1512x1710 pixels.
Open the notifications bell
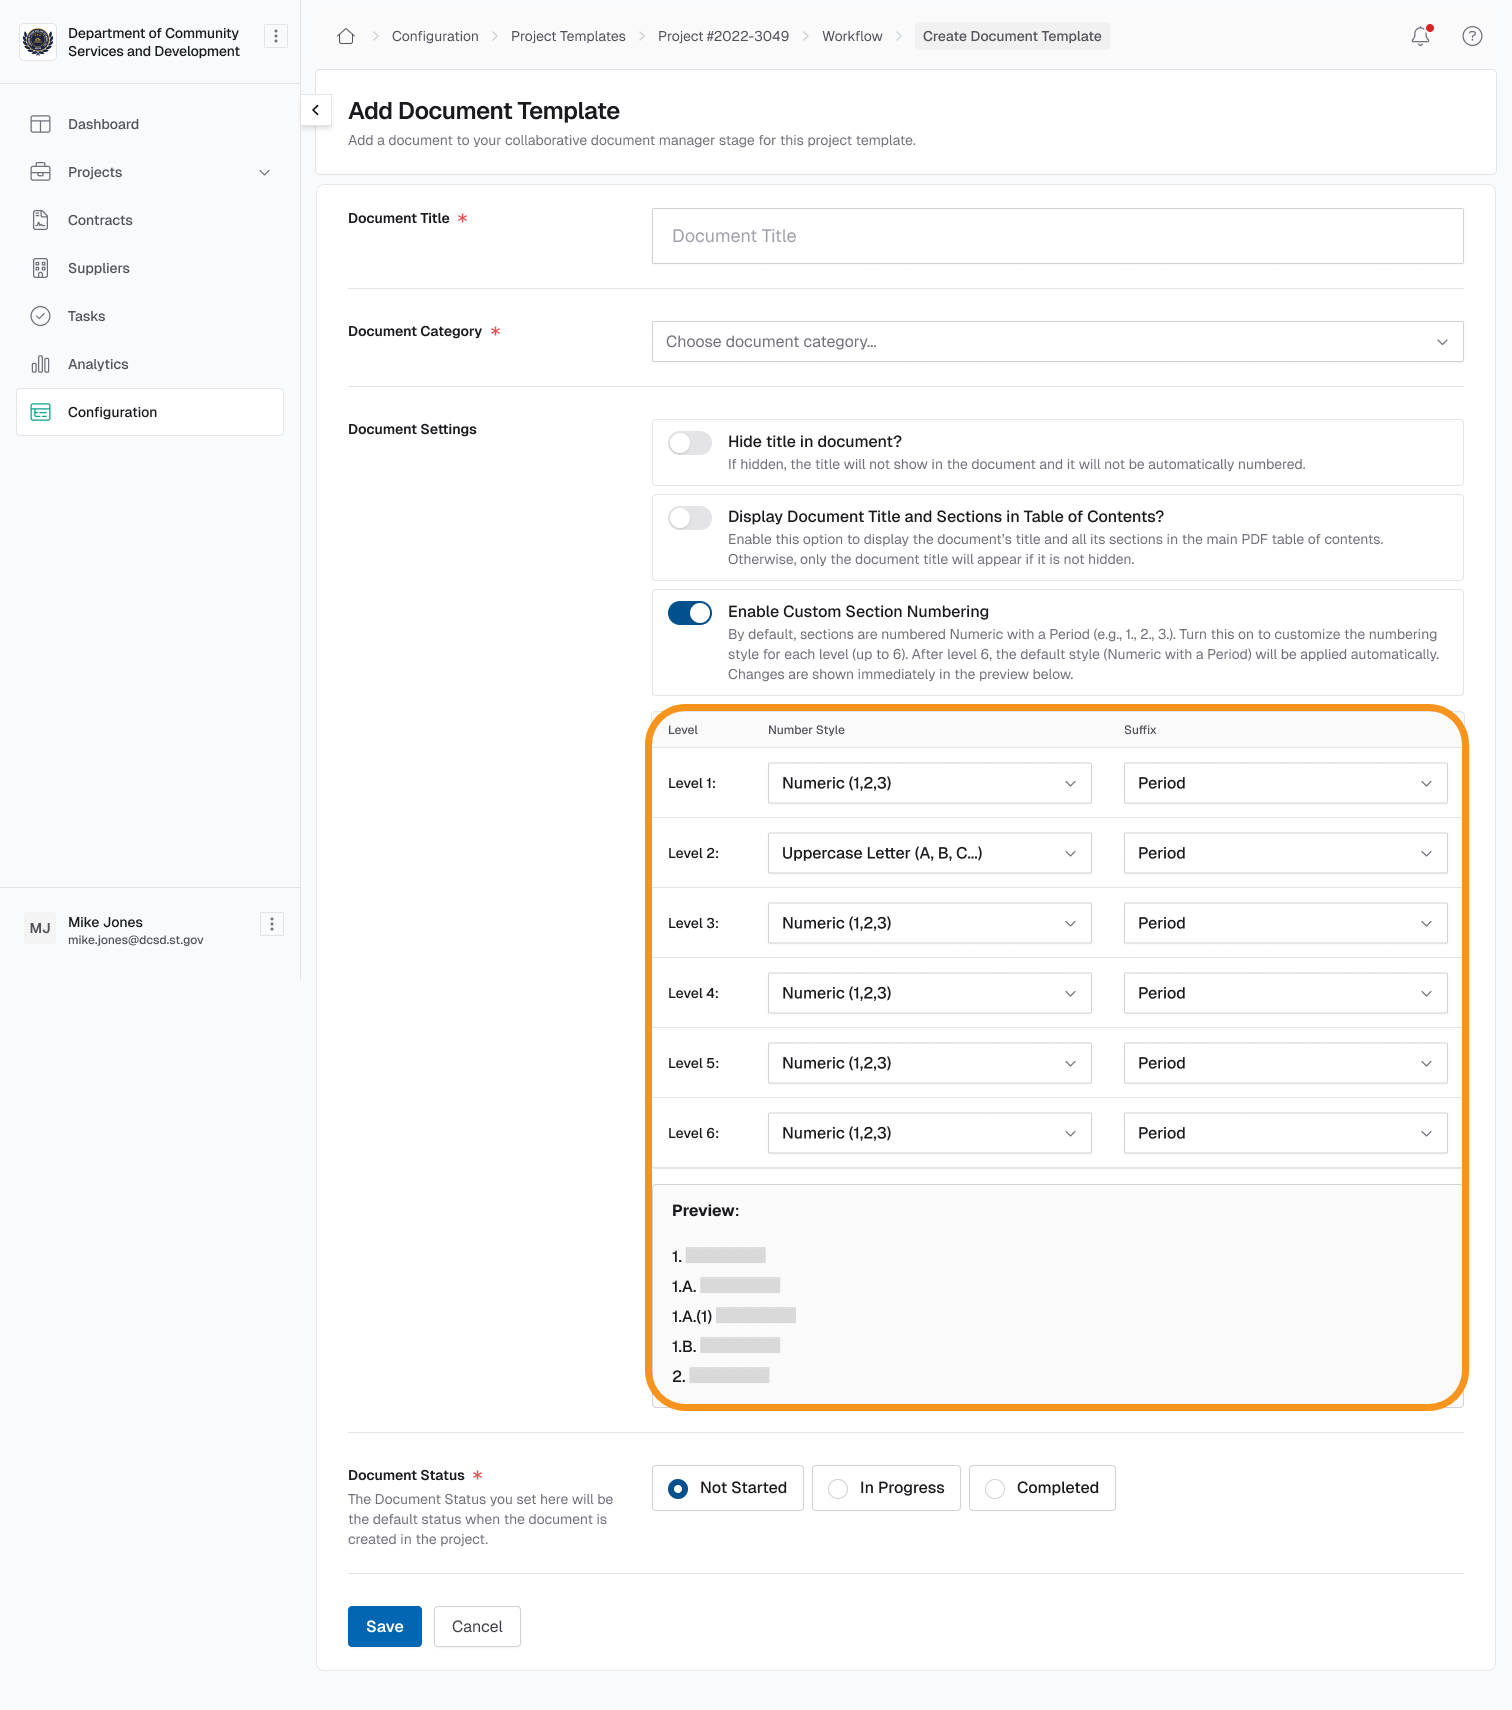pos(1420,36)
